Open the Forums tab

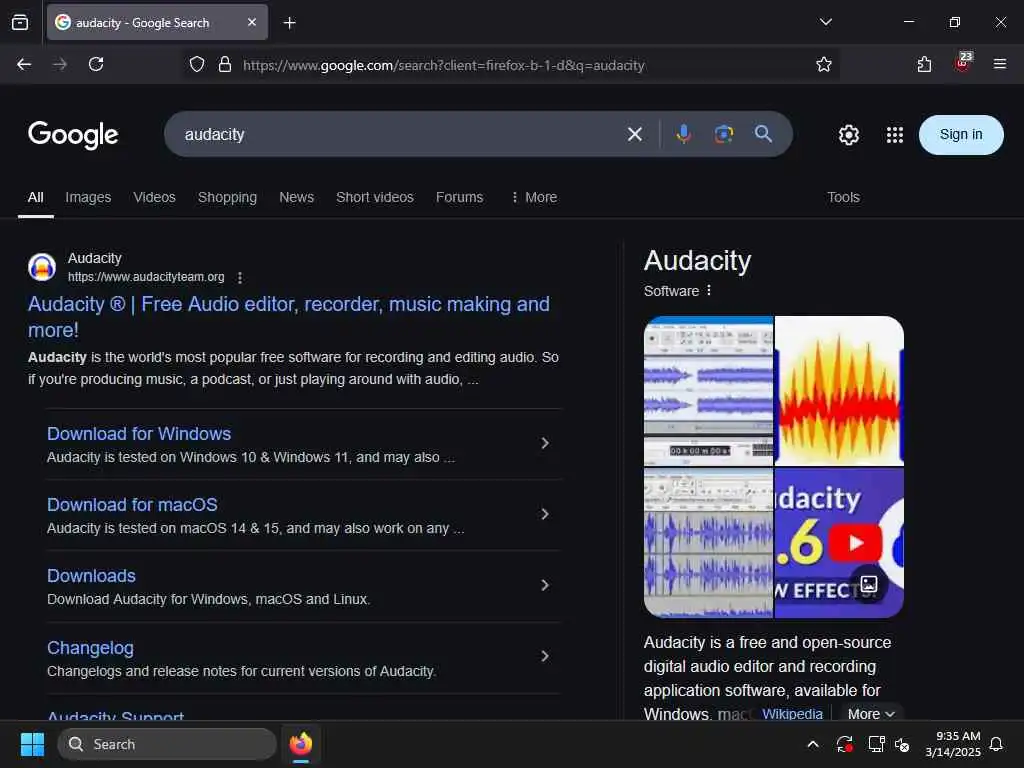tap(459, 197)
